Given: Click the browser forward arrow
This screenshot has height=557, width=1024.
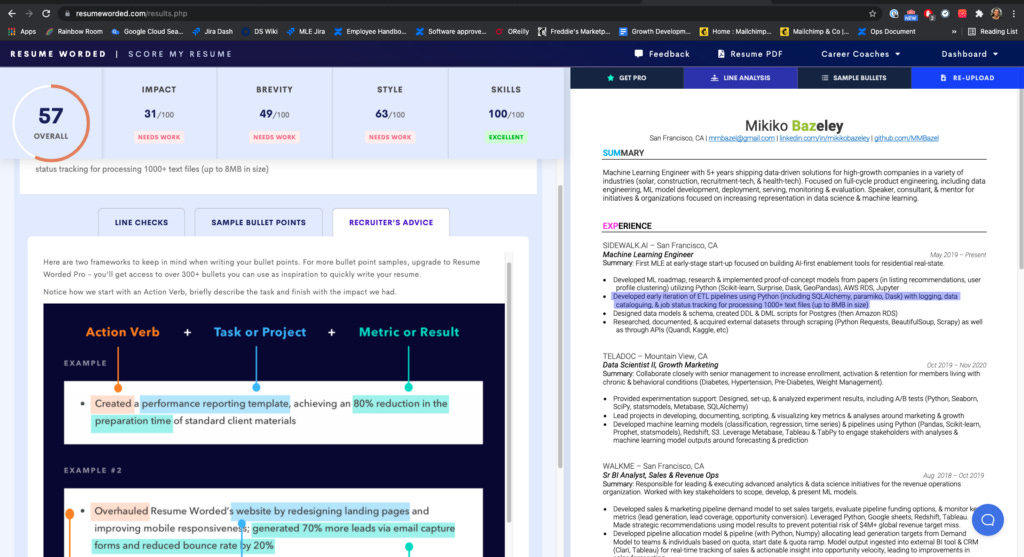Looking at the screenshot, I should (29, 13).
